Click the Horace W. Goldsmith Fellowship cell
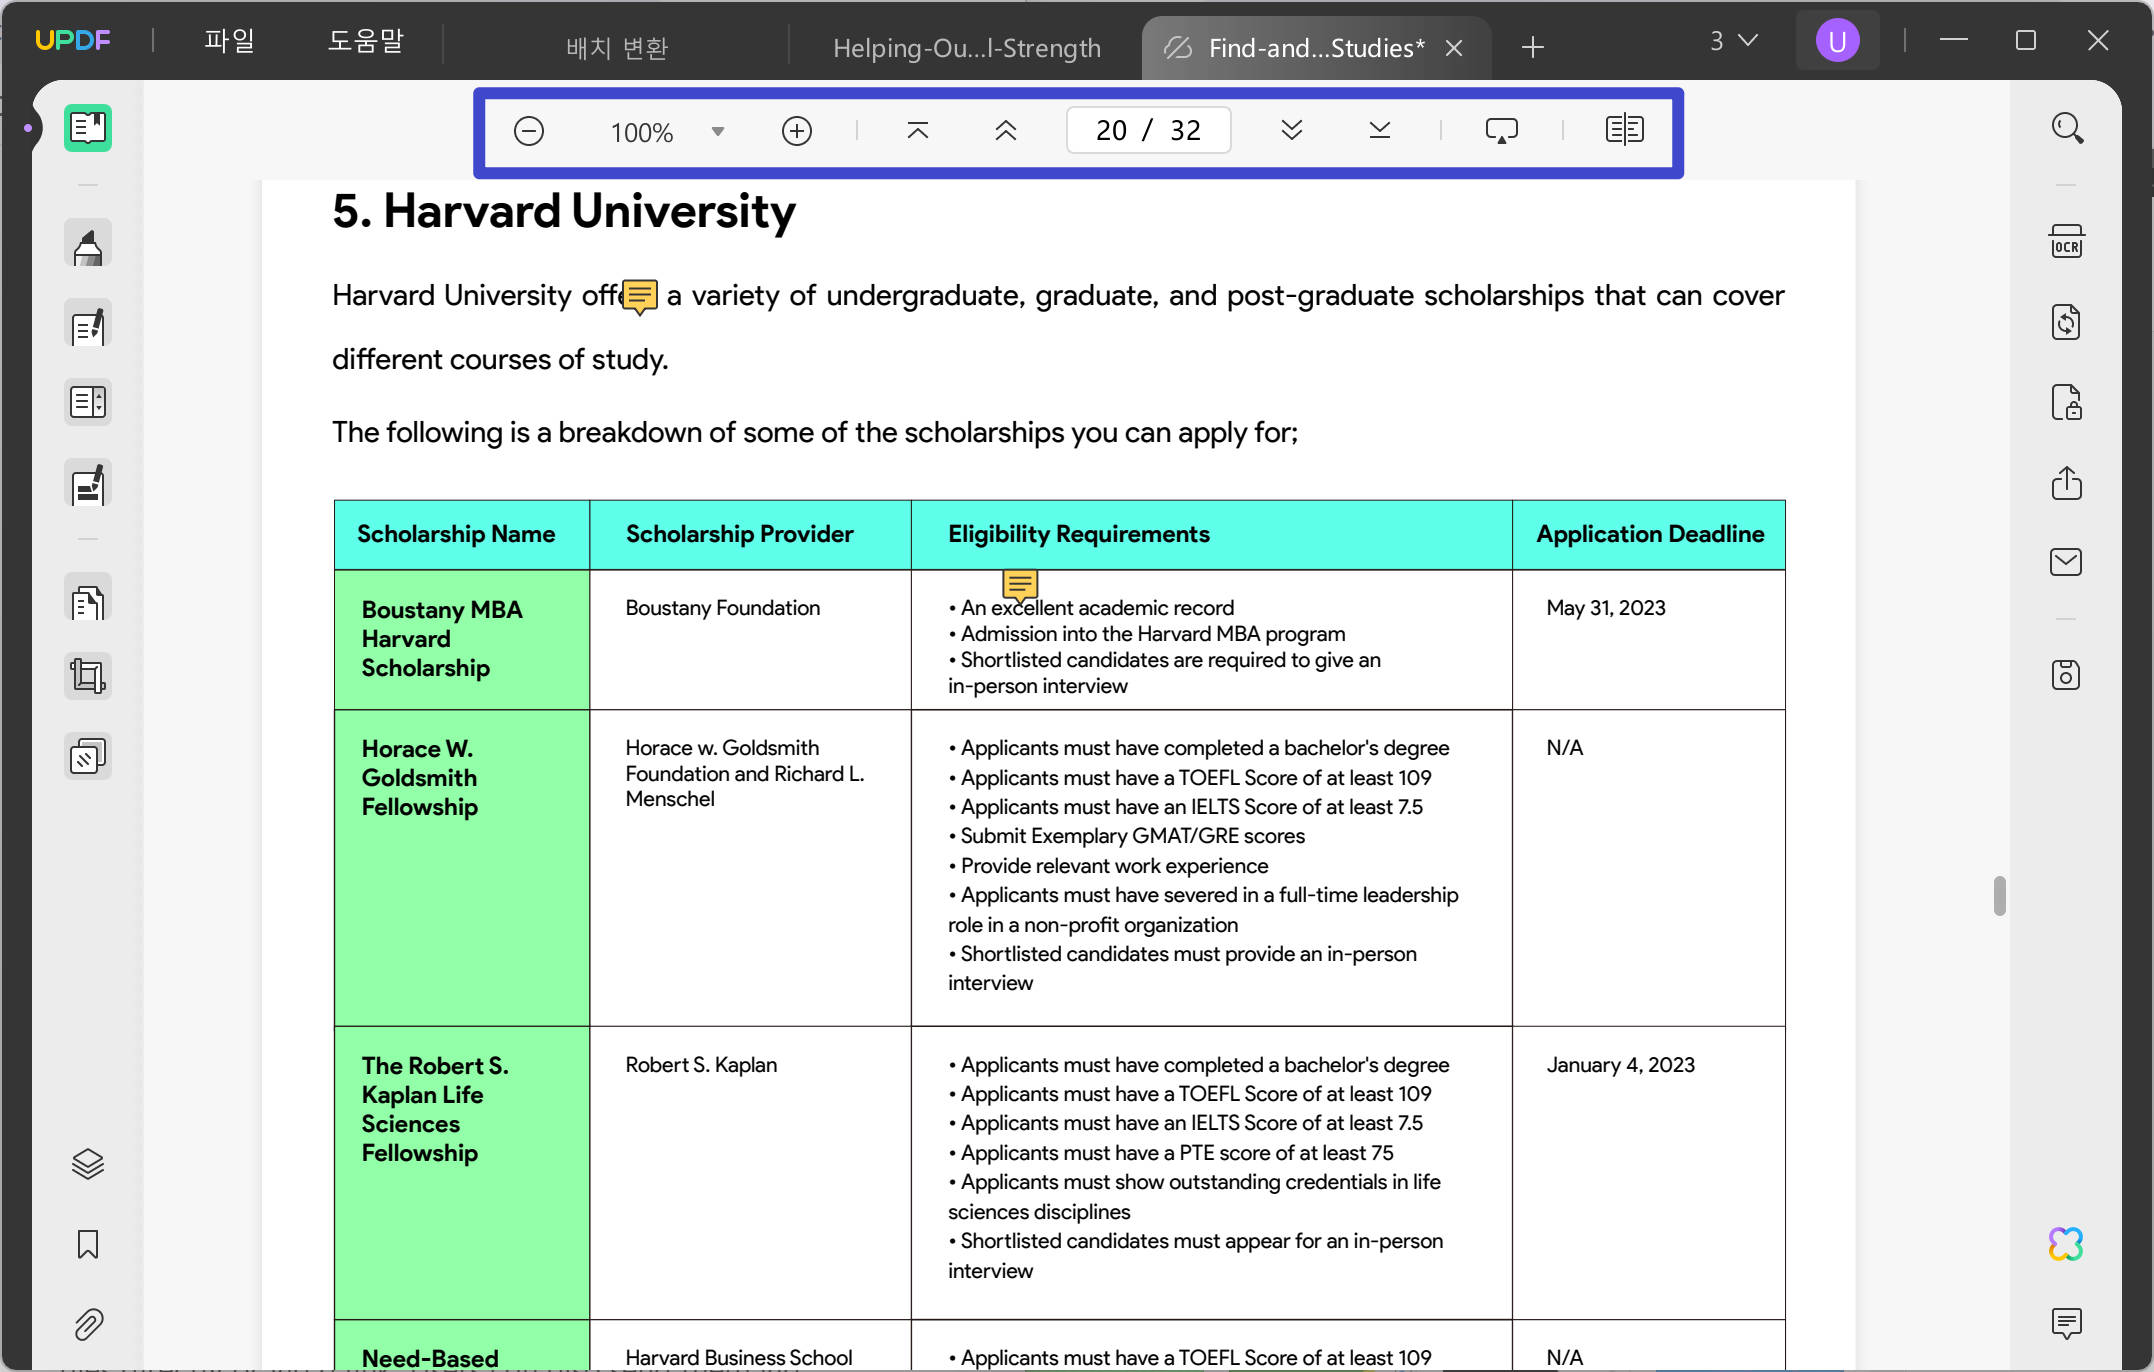 point(461,868)
